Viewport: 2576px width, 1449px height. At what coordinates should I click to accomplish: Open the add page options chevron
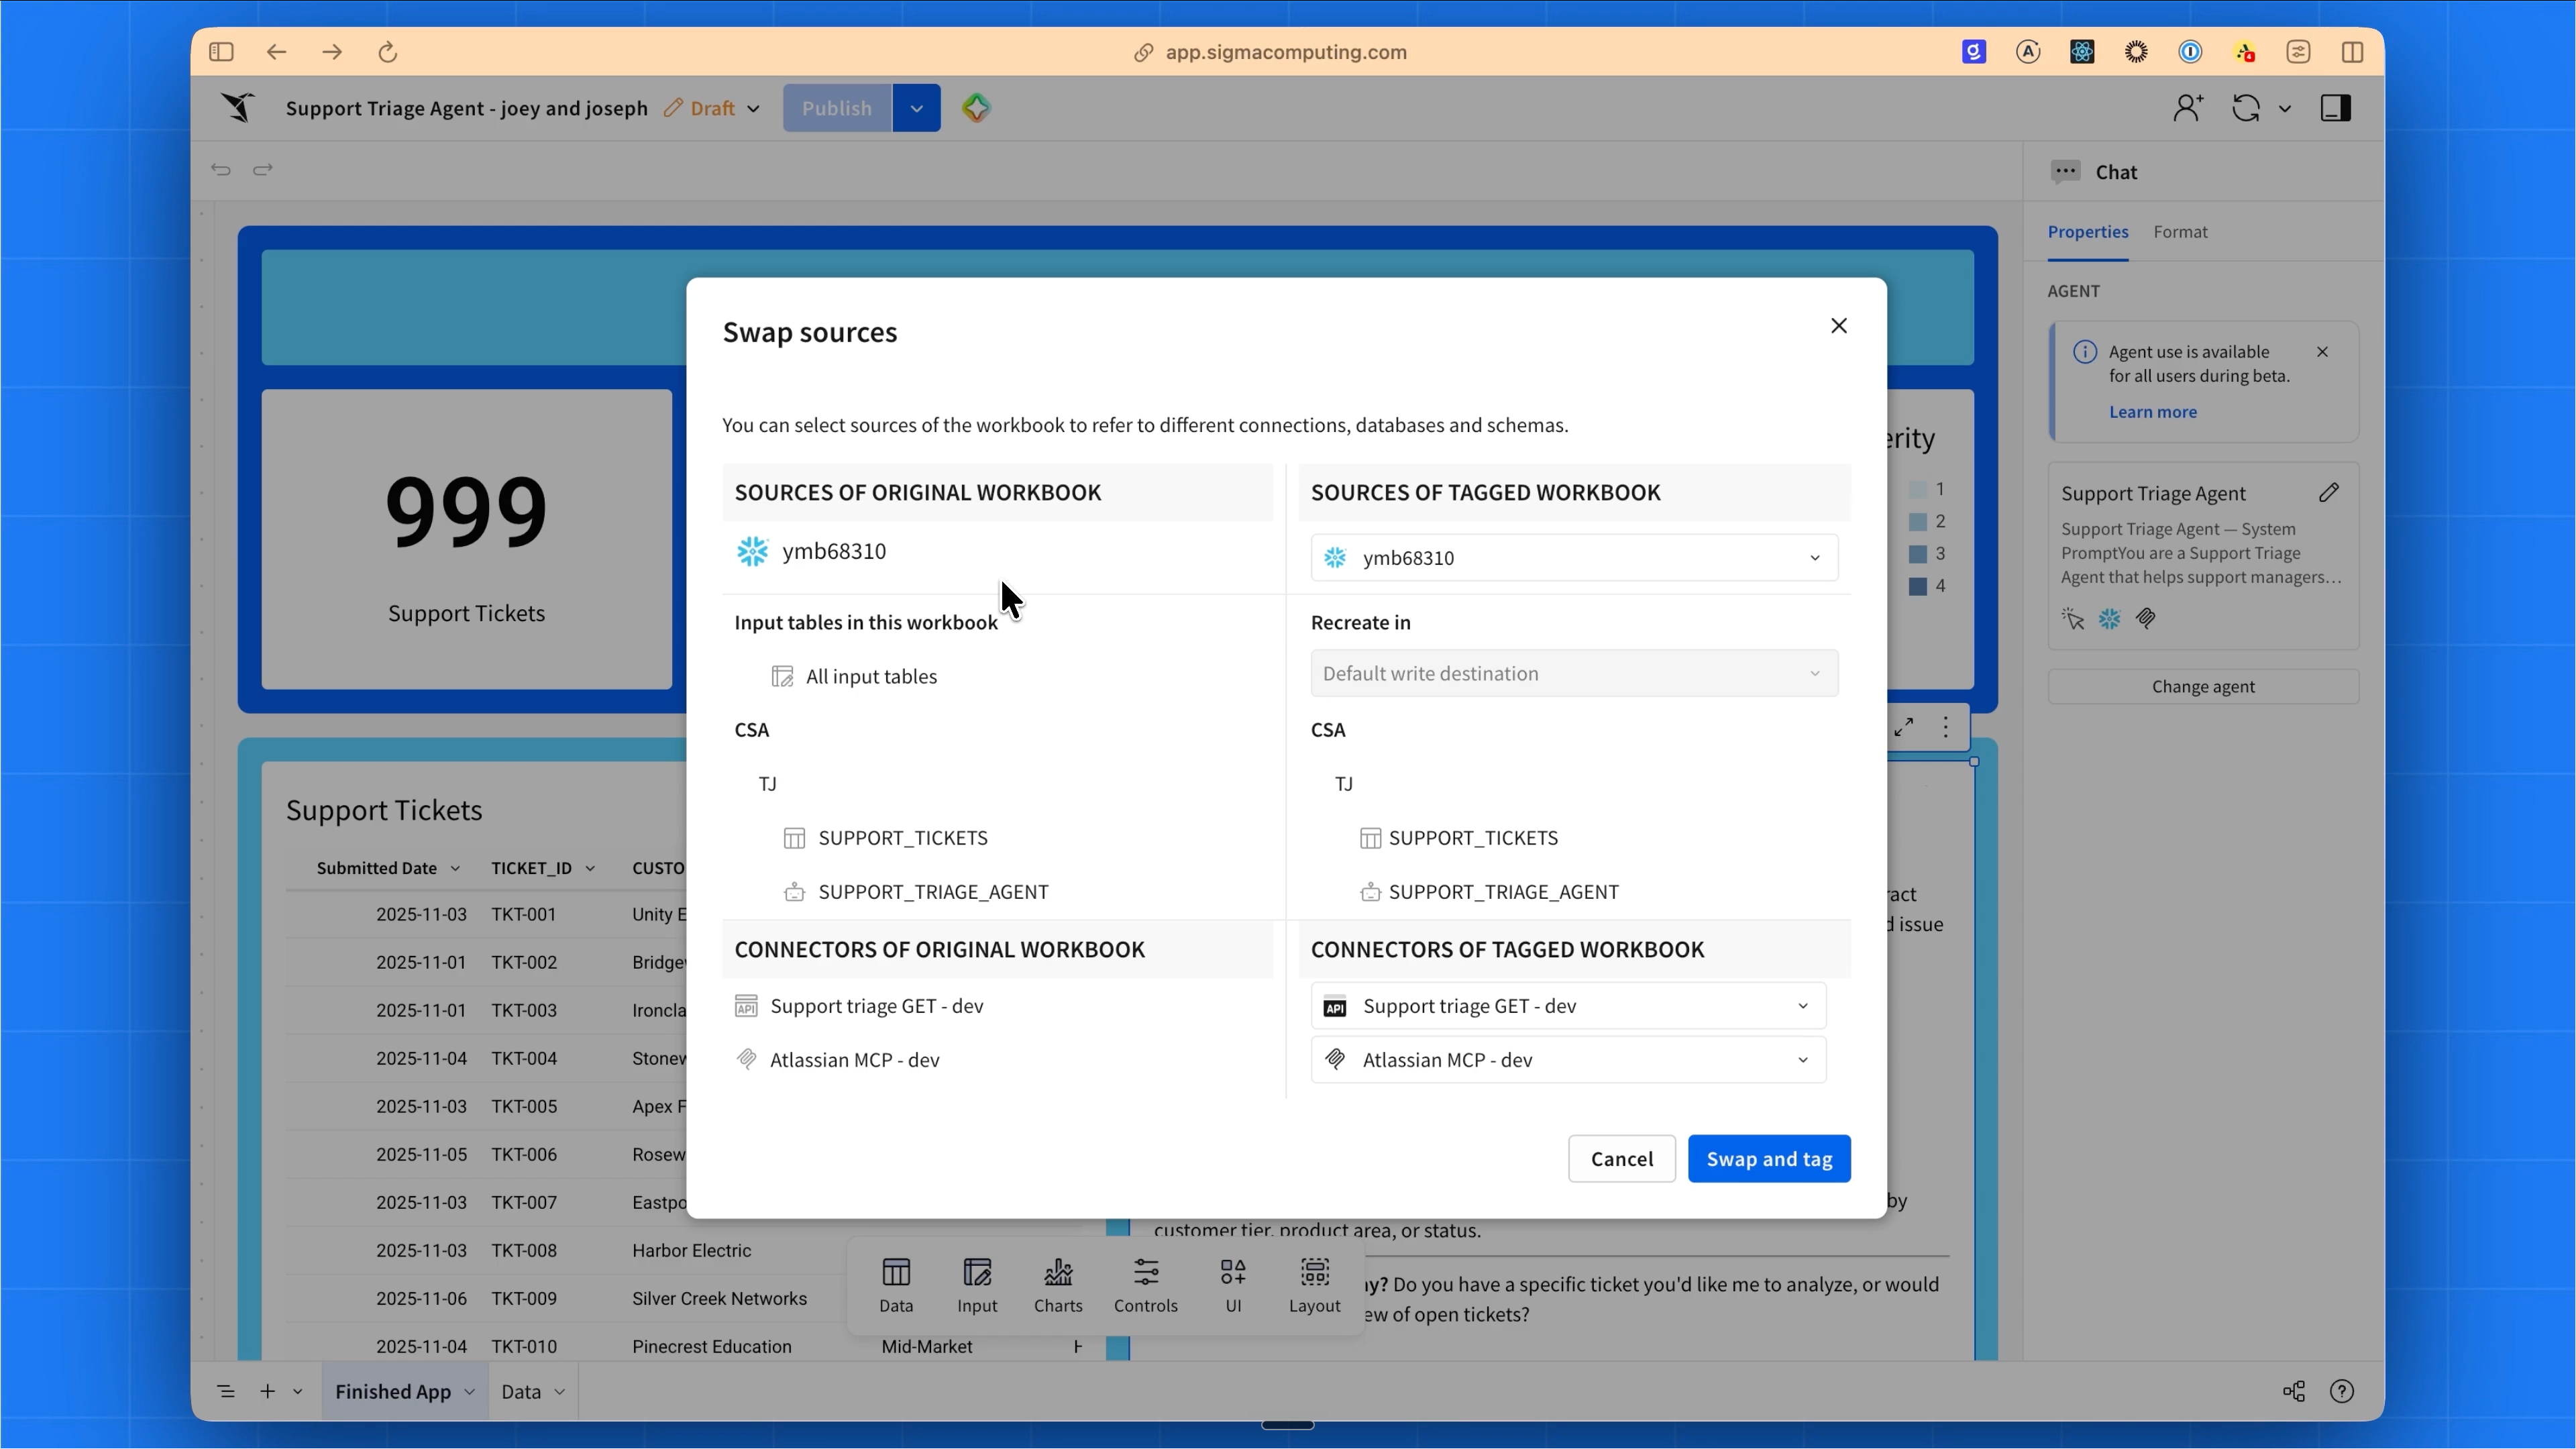(298, 1392)
